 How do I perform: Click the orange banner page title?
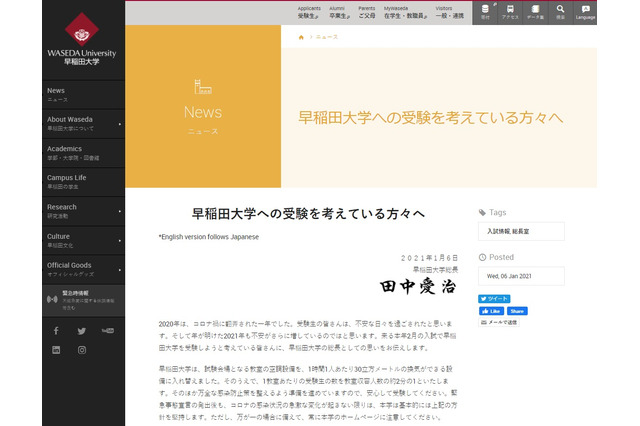[430, 118]
